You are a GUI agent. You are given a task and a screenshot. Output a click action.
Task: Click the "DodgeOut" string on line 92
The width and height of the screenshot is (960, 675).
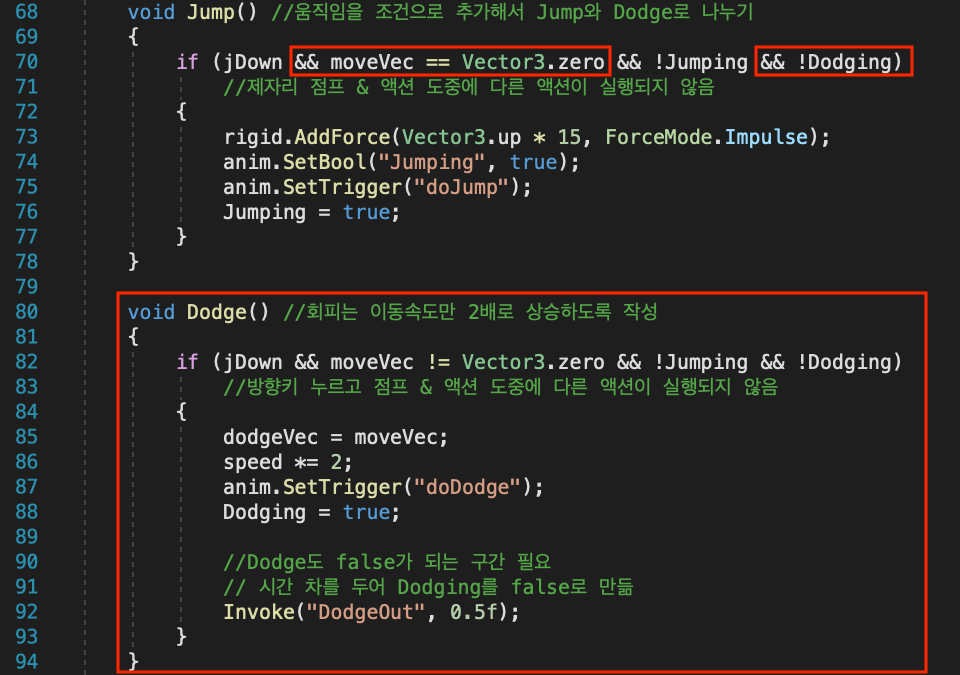pos(366,612)
